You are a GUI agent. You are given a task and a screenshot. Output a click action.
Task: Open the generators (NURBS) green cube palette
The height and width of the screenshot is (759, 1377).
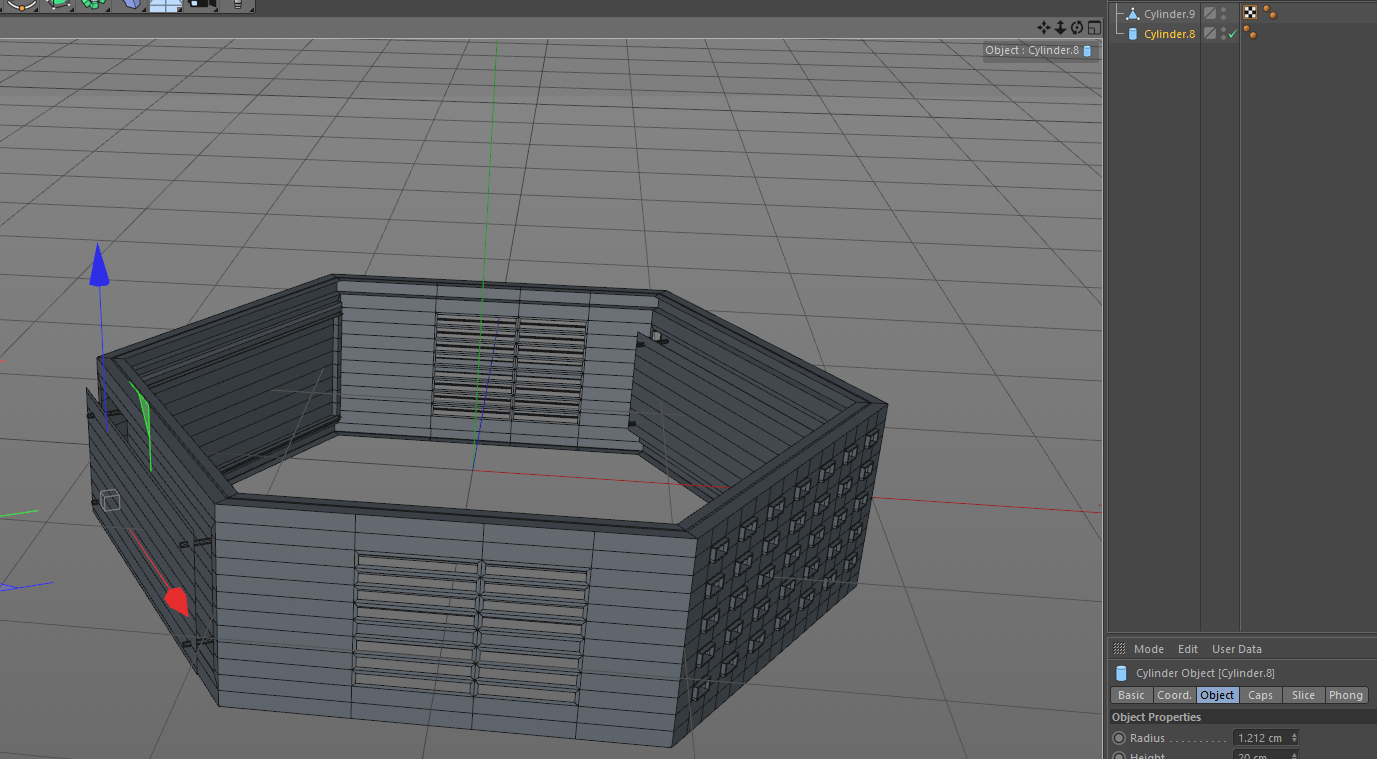tap(59, 5)
